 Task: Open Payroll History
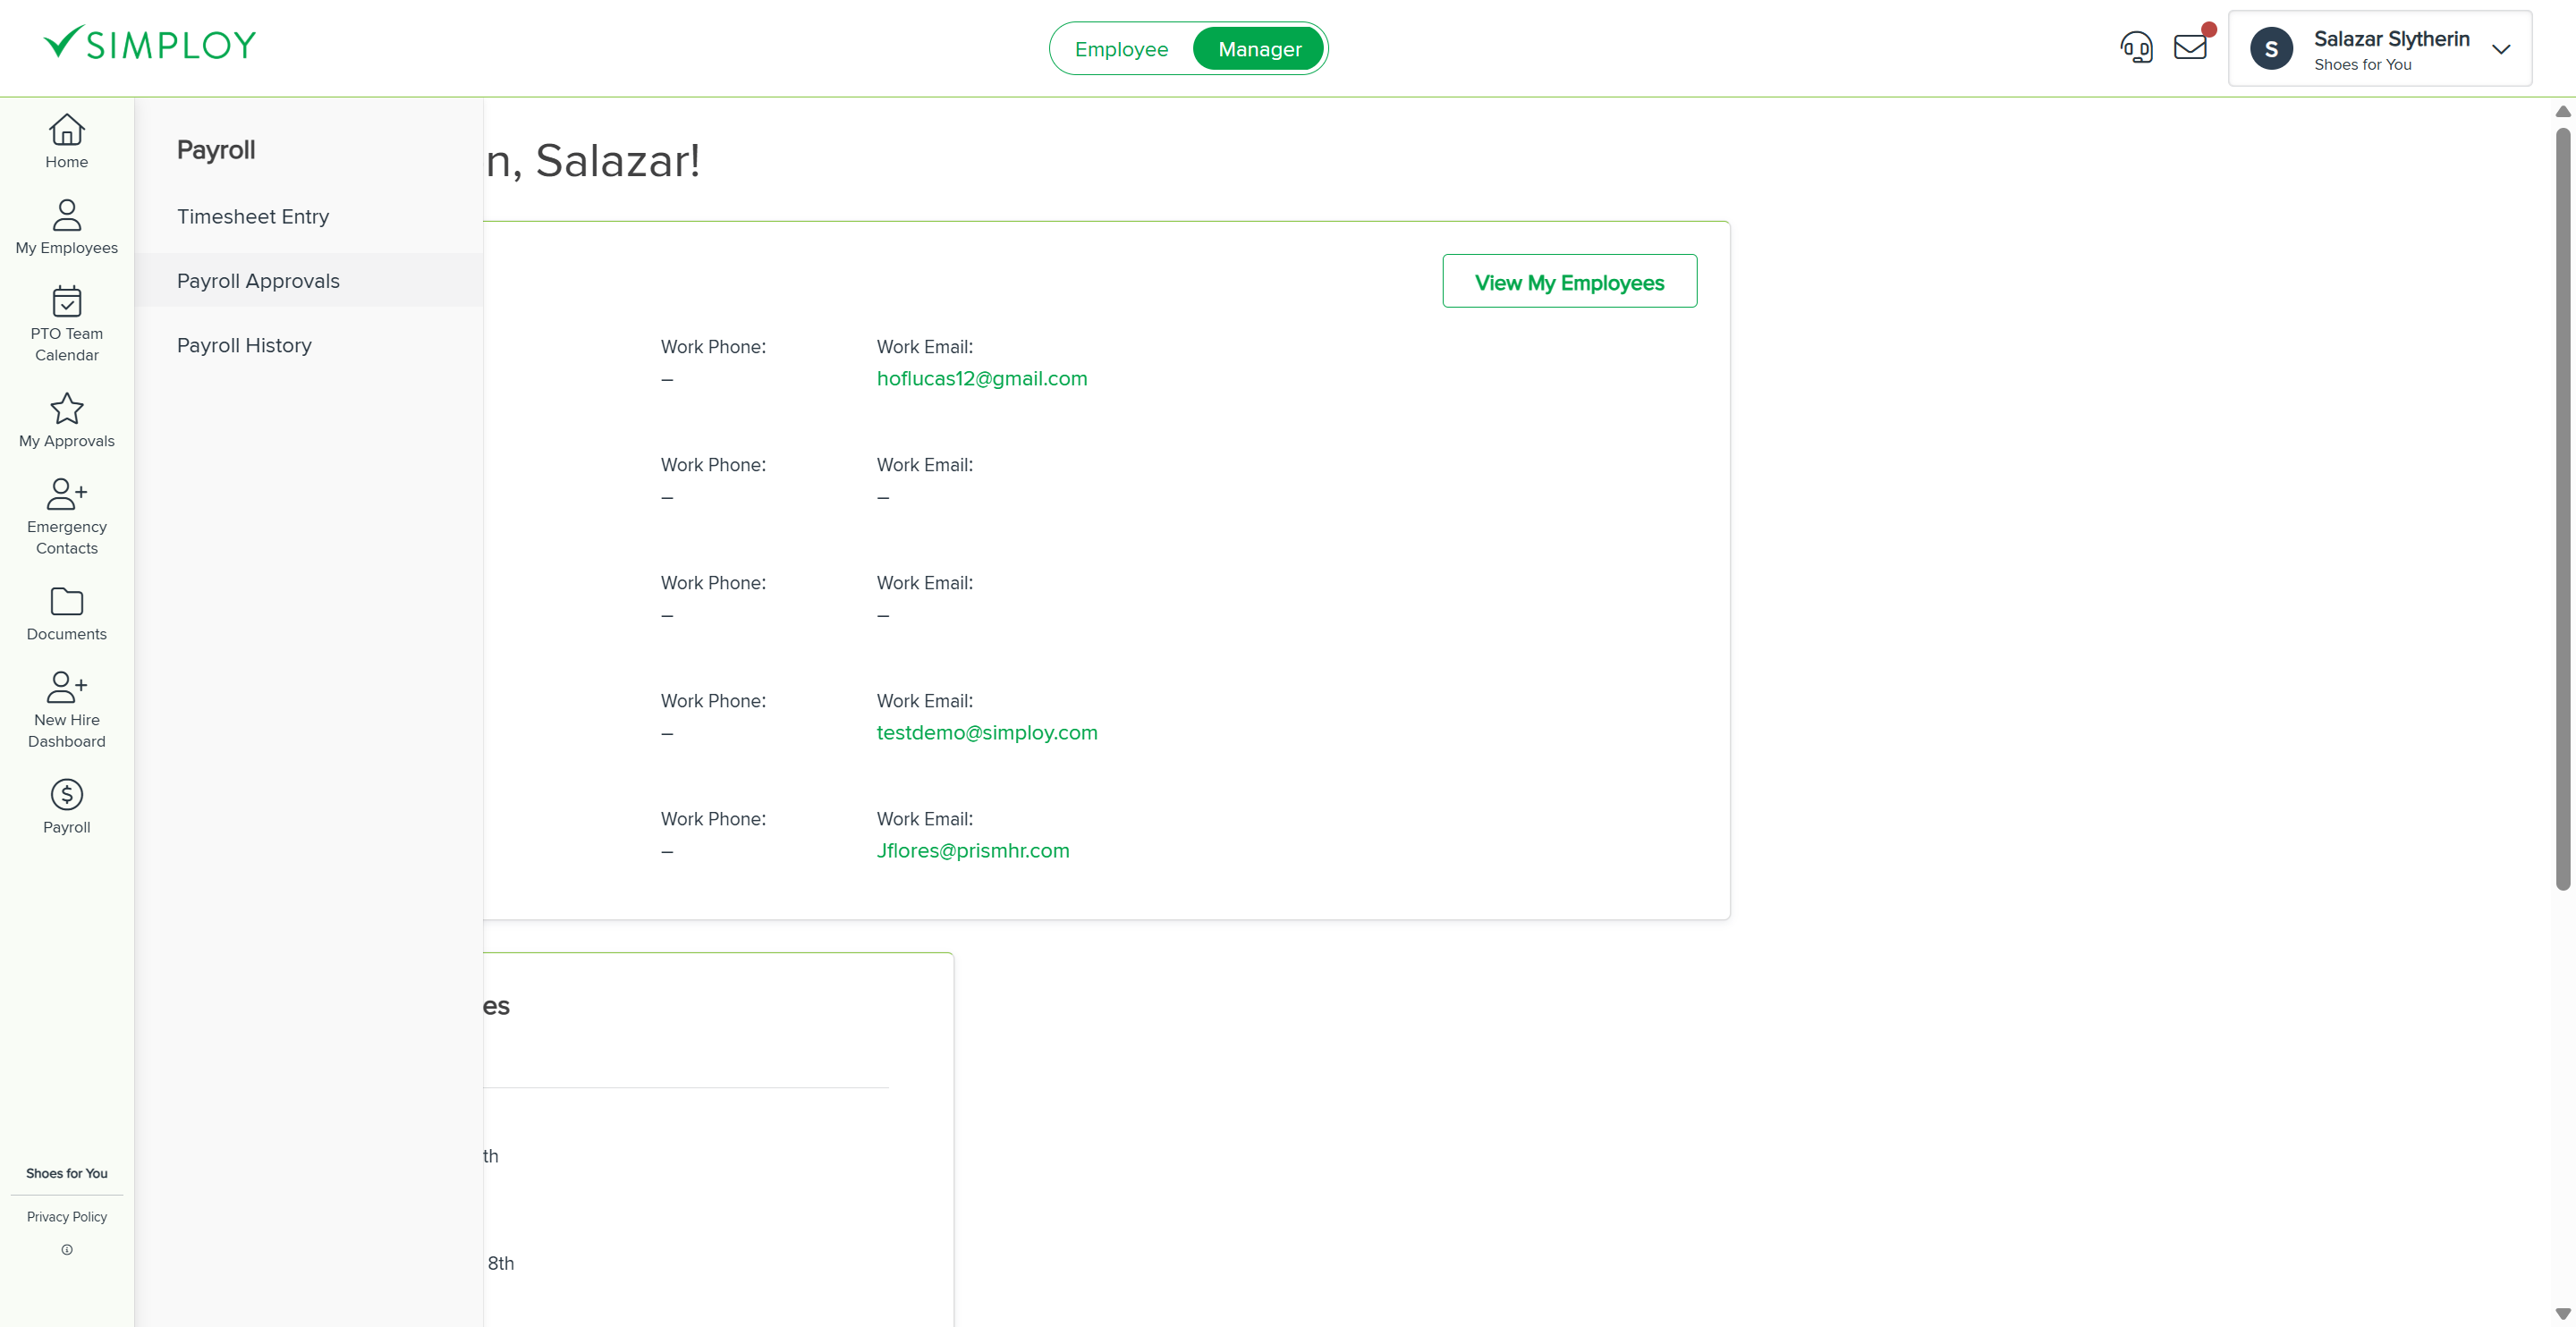(x=244, y=345)
